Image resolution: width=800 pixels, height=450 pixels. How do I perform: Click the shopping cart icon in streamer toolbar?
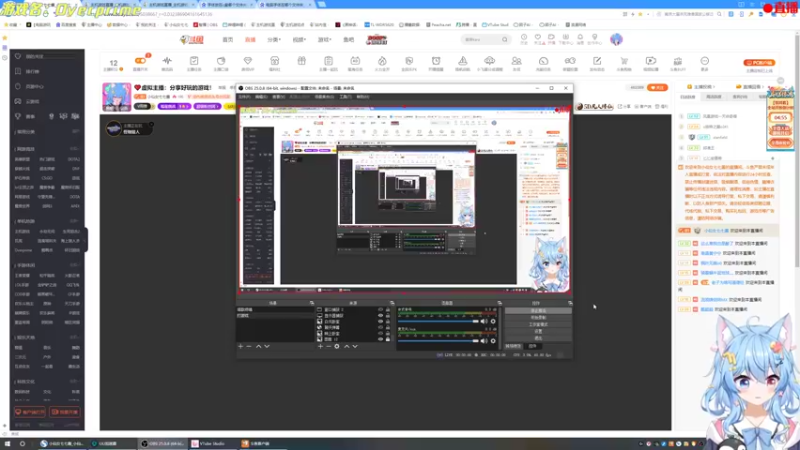(x=624, y=63)
